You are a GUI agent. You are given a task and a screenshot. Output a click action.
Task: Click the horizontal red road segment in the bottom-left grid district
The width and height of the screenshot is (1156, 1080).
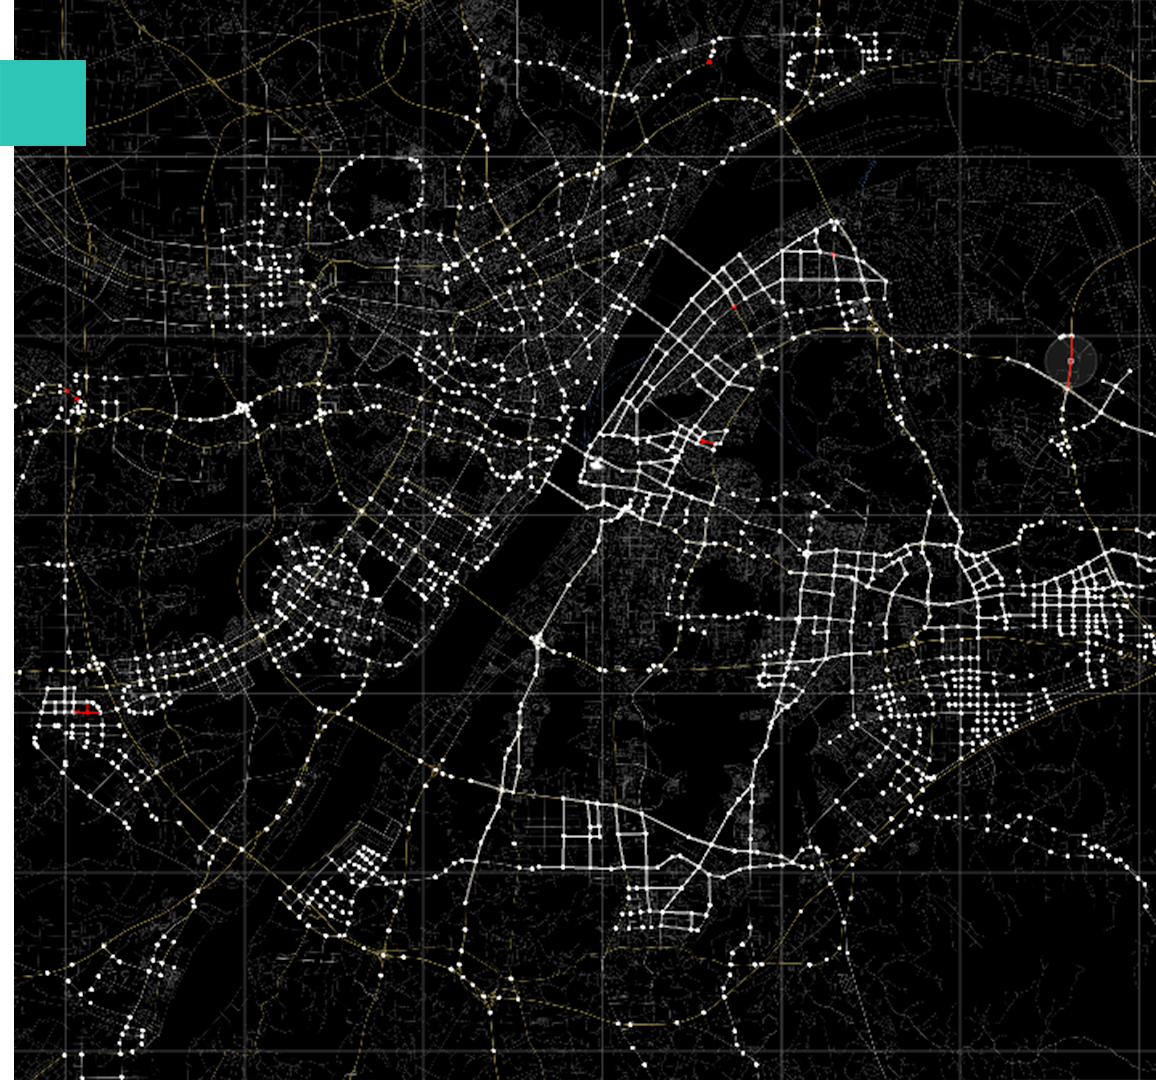[87, 712]
